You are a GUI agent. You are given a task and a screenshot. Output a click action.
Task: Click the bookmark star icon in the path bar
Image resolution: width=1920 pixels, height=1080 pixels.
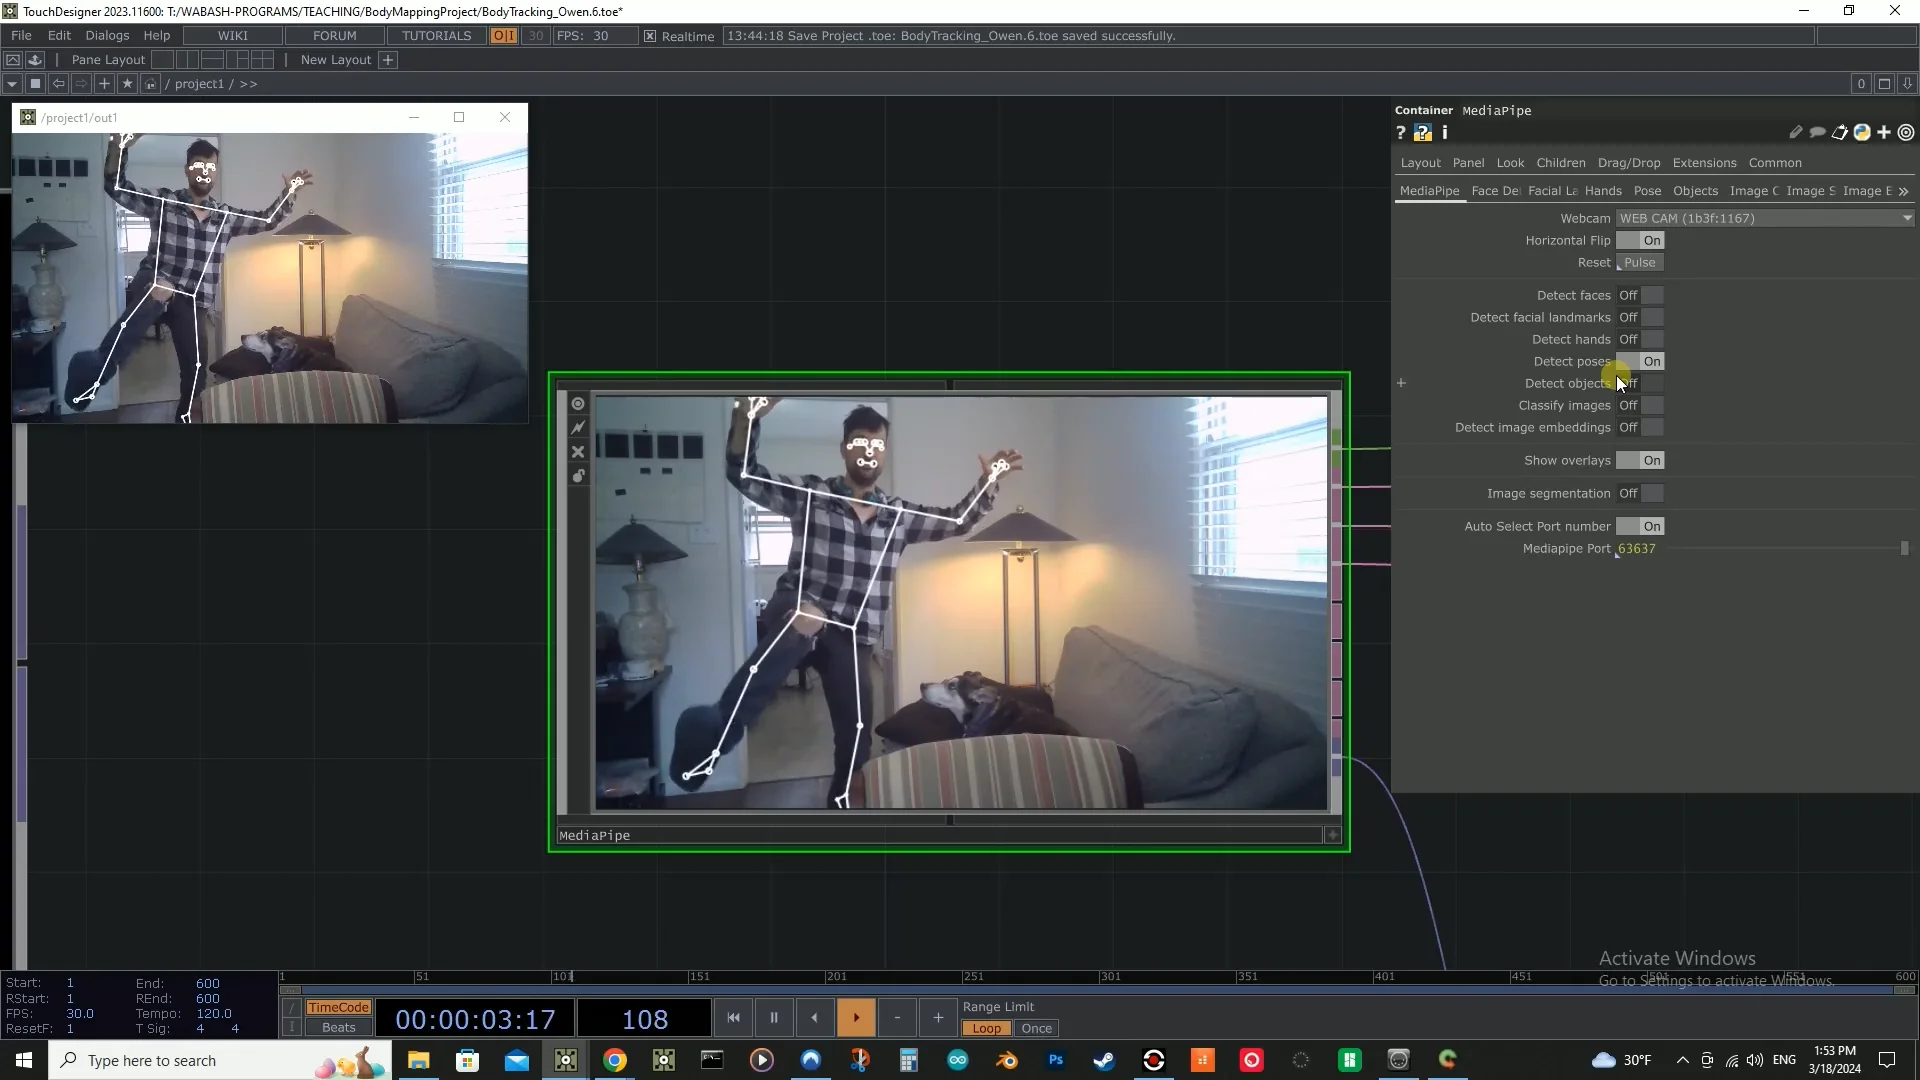pyautogui.click(x=127, y=84)
